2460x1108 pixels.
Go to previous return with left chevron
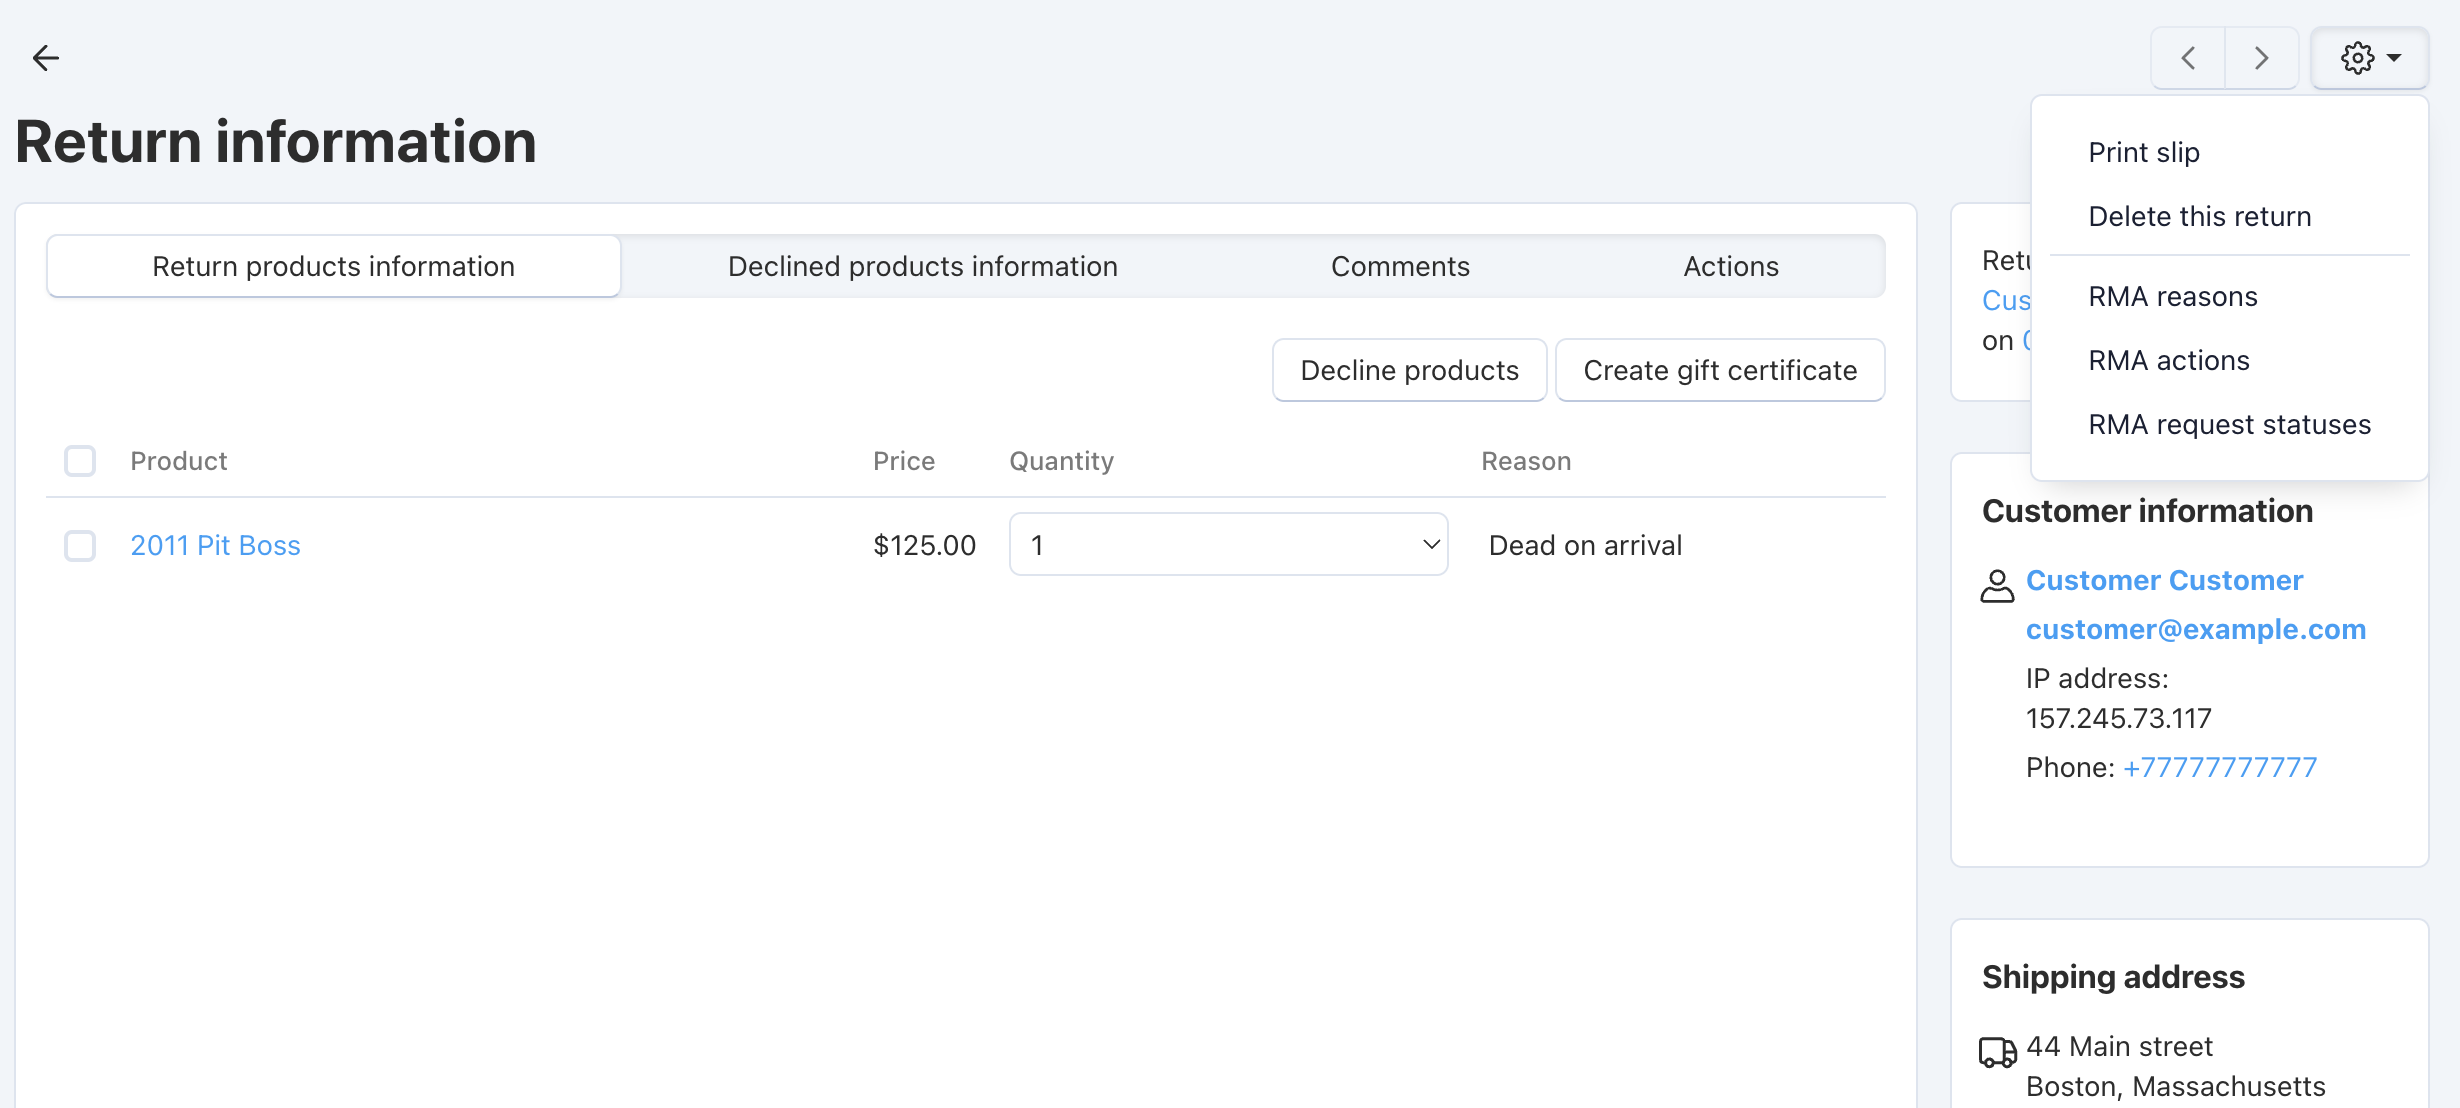coord(2188,58)
